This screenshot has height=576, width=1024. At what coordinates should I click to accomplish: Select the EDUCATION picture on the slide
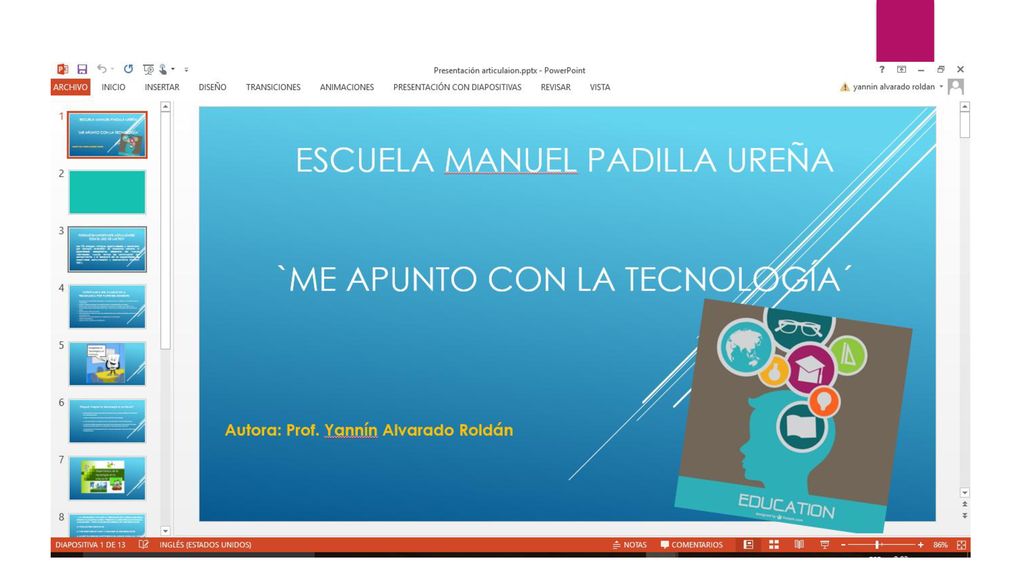point(793,415)
